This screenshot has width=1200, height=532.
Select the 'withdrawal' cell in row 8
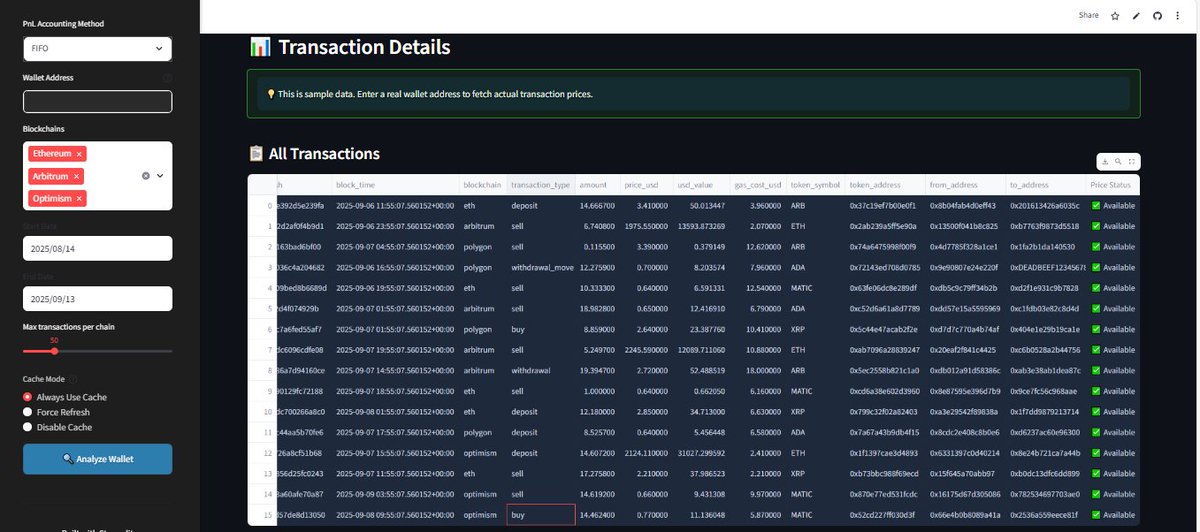(540, 370)
